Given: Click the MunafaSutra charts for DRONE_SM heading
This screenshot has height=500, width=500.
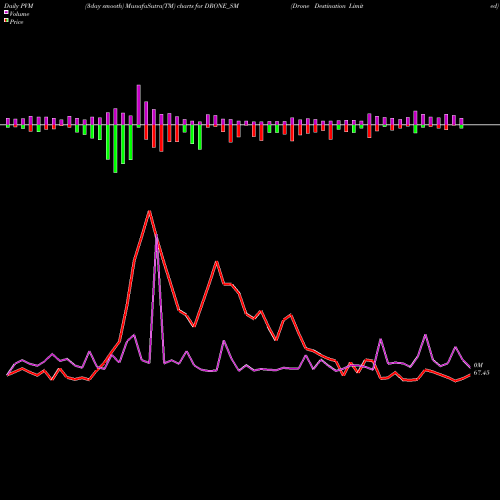Looking at the screenshot, I should [x=162, y=6].
